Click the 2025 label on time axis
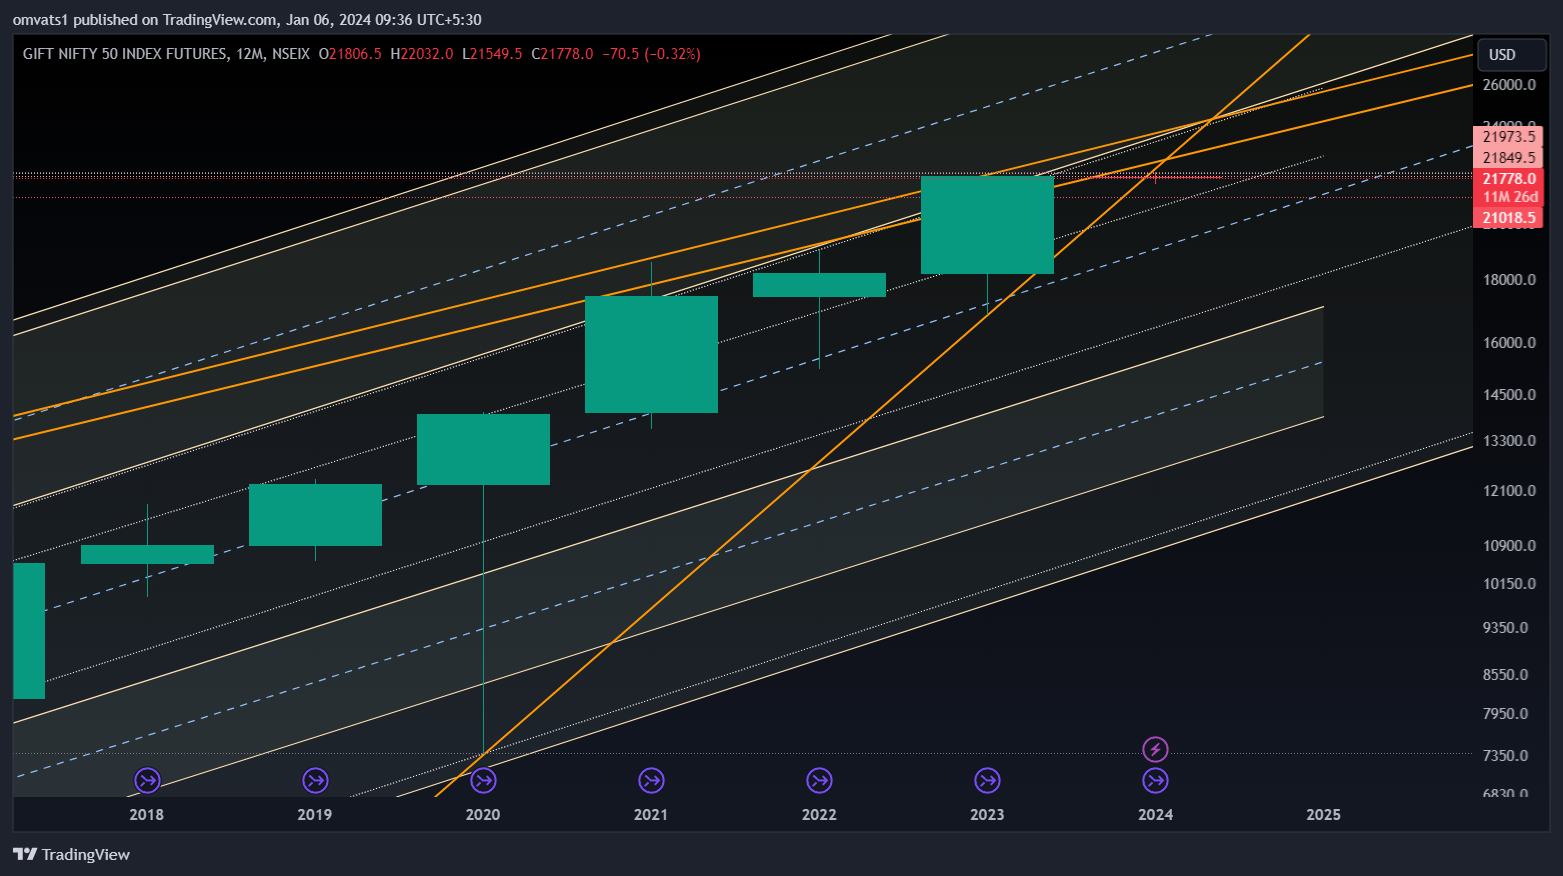This screenshot has width=1563, height=876. [1323, 814]
